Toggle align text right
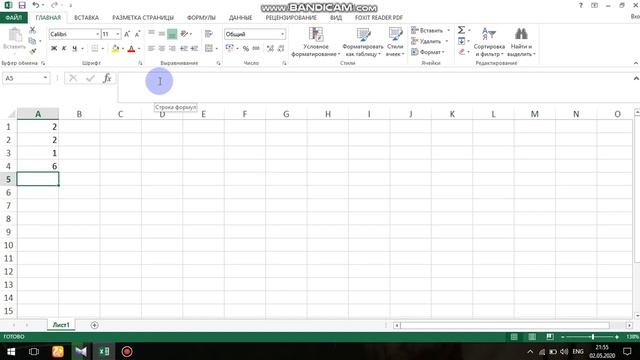 (x=172, y=49)
